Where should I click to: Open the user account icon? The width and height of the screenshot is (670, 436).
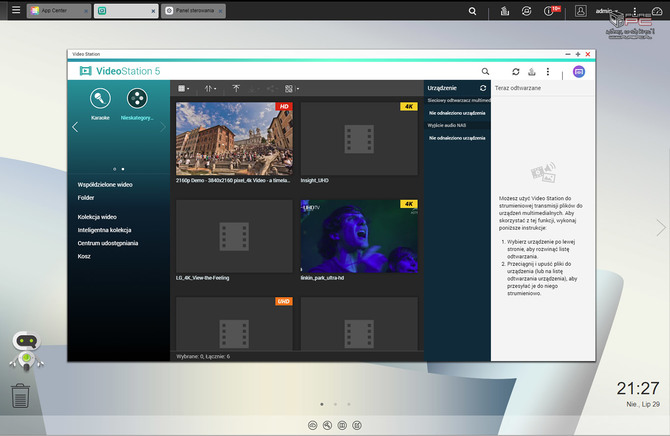coord(580,11)
